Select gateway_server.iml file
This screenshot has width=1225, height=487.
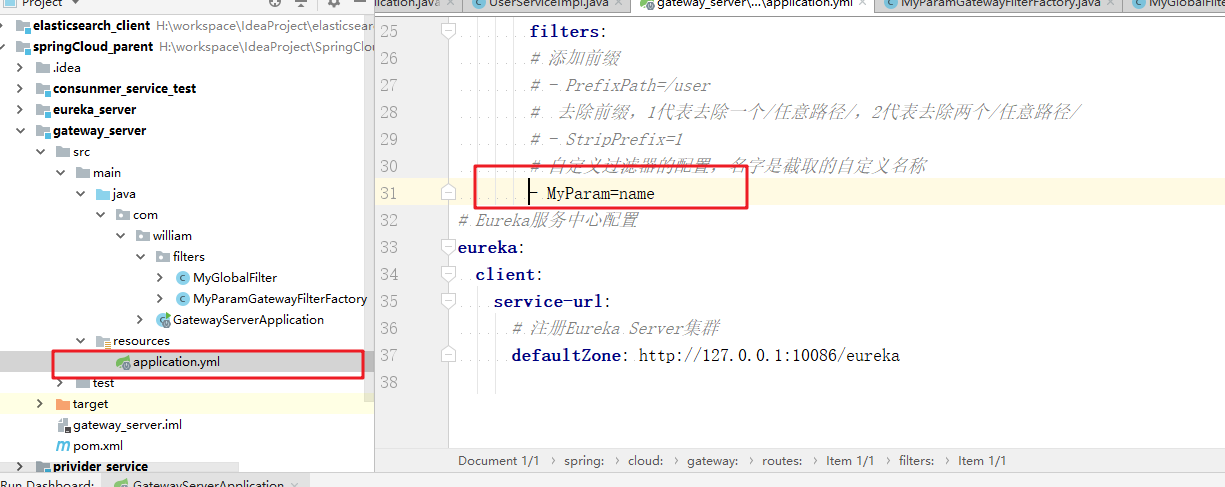pos(127,425)
